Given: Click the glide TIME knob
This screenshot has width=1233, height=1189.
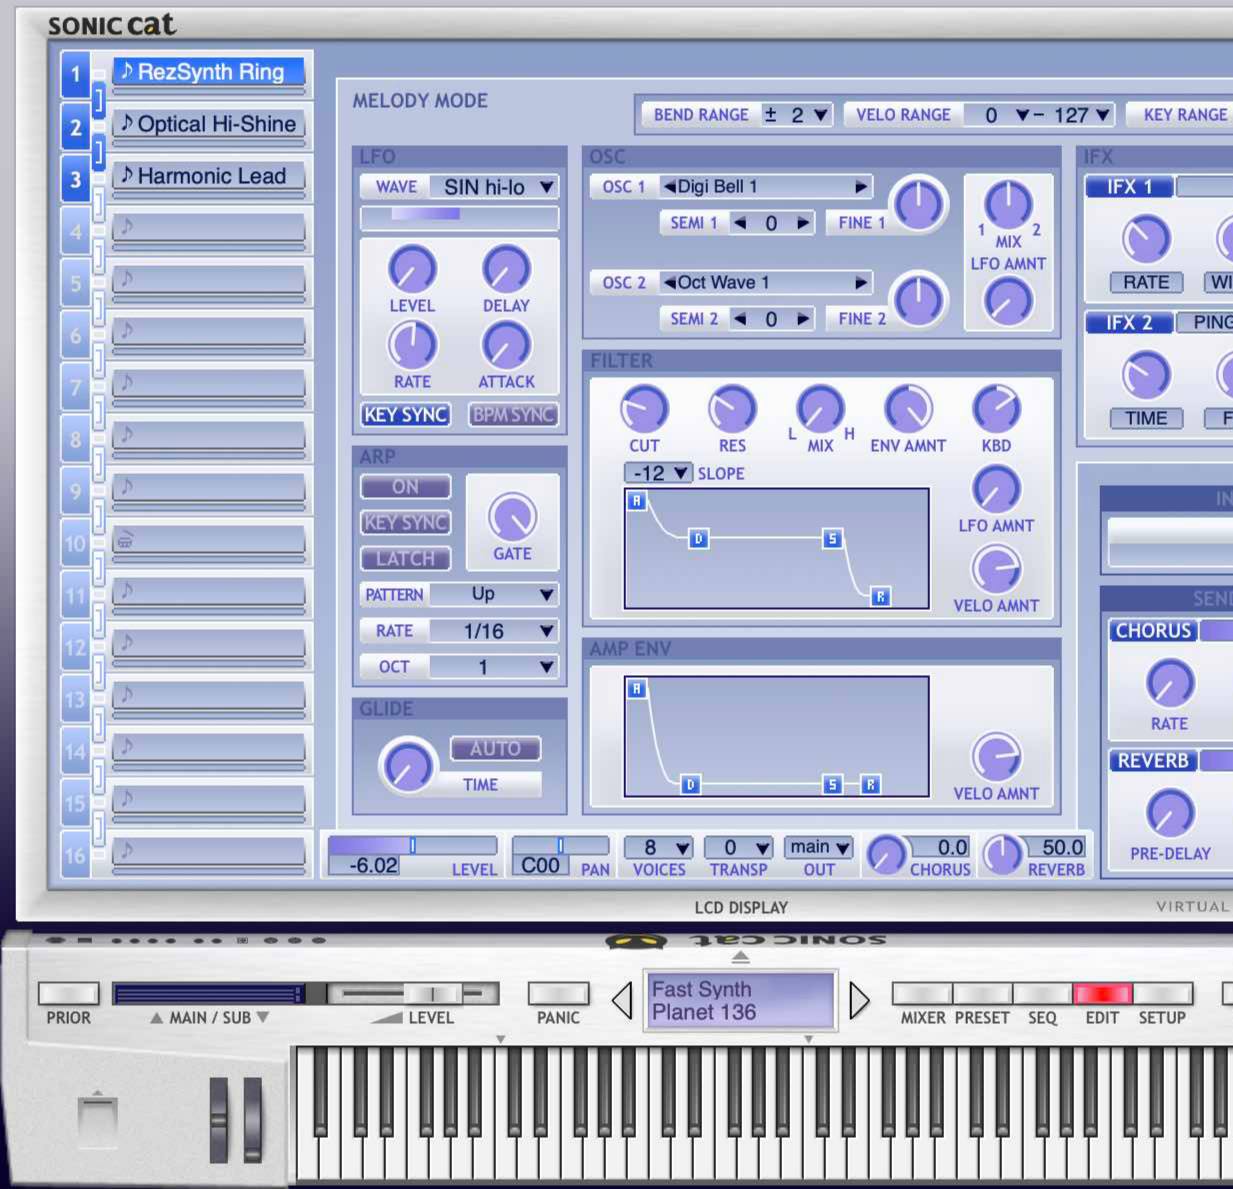Looking at the screenshot, I should [407, 767].
